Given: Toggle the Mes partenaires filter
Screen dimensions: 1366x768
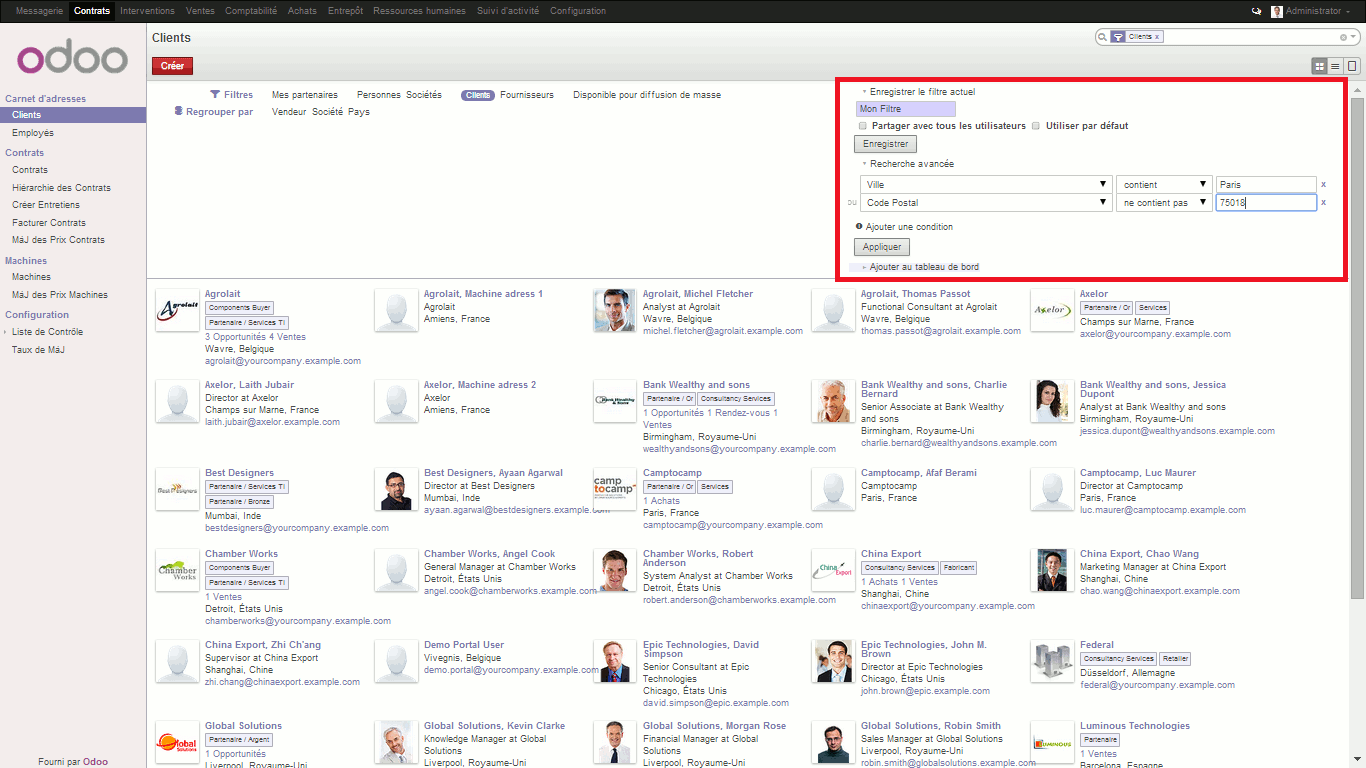Looking at the screenshot, I should click(305, 95).
